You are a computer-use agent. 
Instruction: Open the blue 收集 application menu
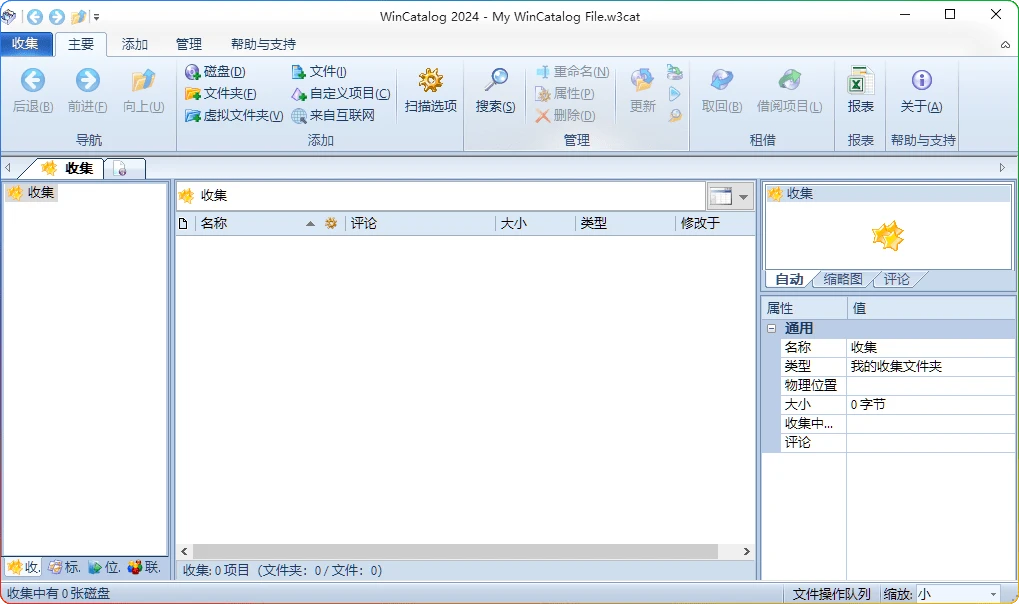26,44
